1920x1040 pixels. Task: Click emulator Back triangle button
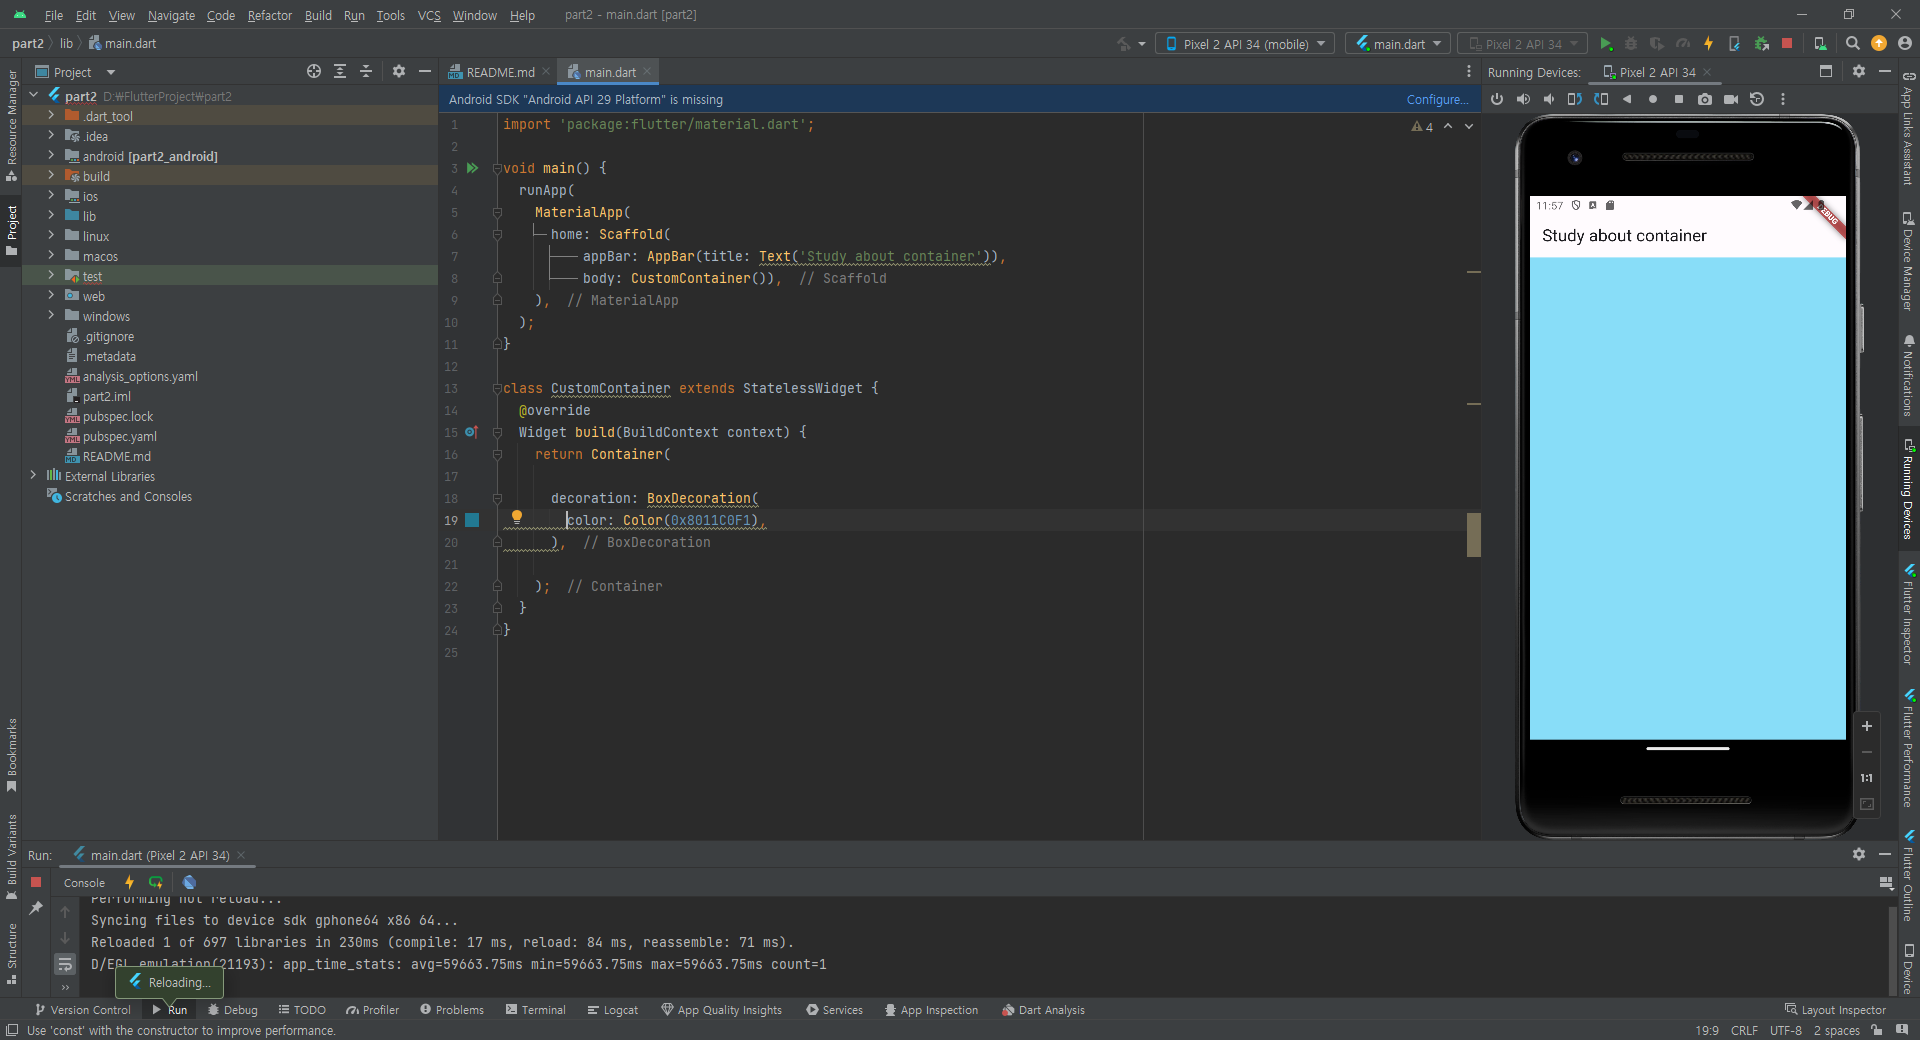pyautogui.click(x=1627, y=99)
